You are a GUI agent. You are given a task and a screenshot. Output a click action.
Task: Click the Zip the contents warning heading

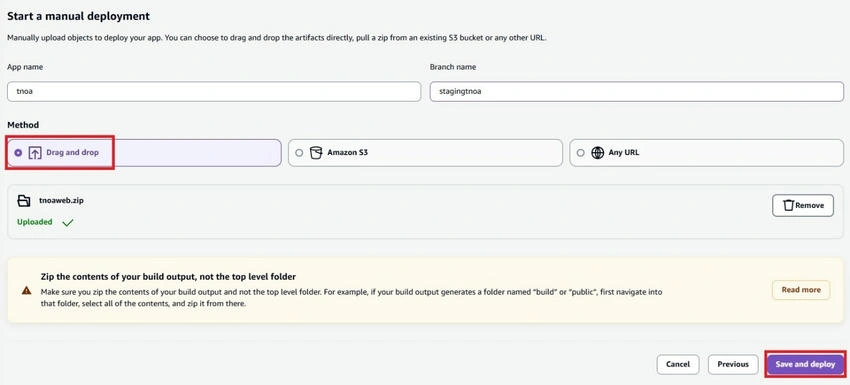click(168, 277)
